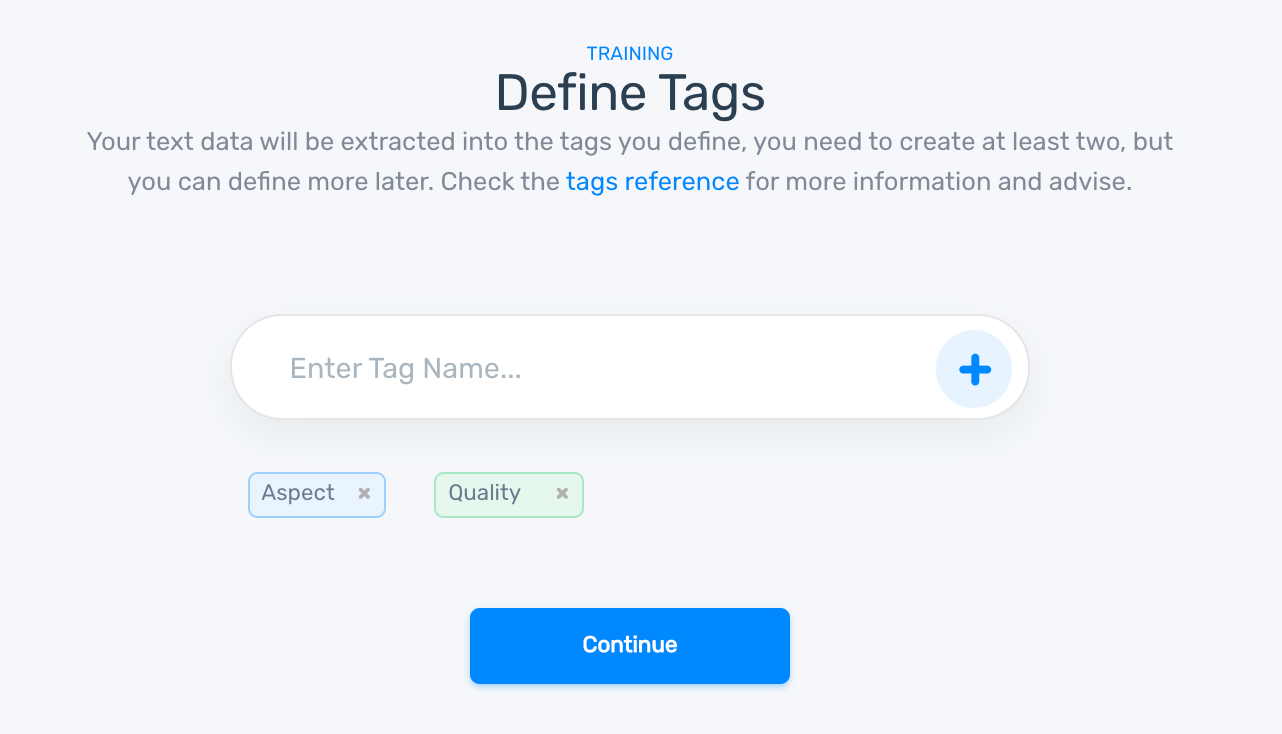This screenshot has width=1282, height=734.
Task: Delete the Quality tag using its x
Action: (x=562, y=493)
